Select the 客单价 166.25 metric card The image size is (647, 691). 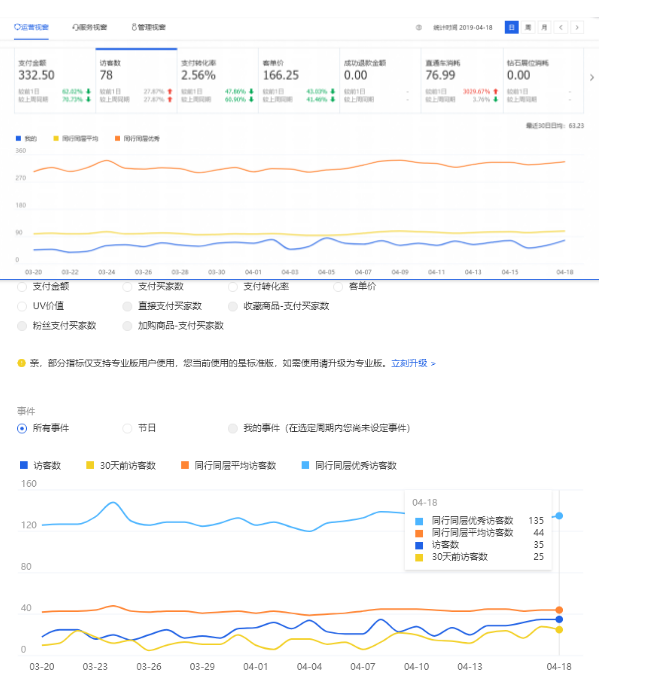coord(299,81)
